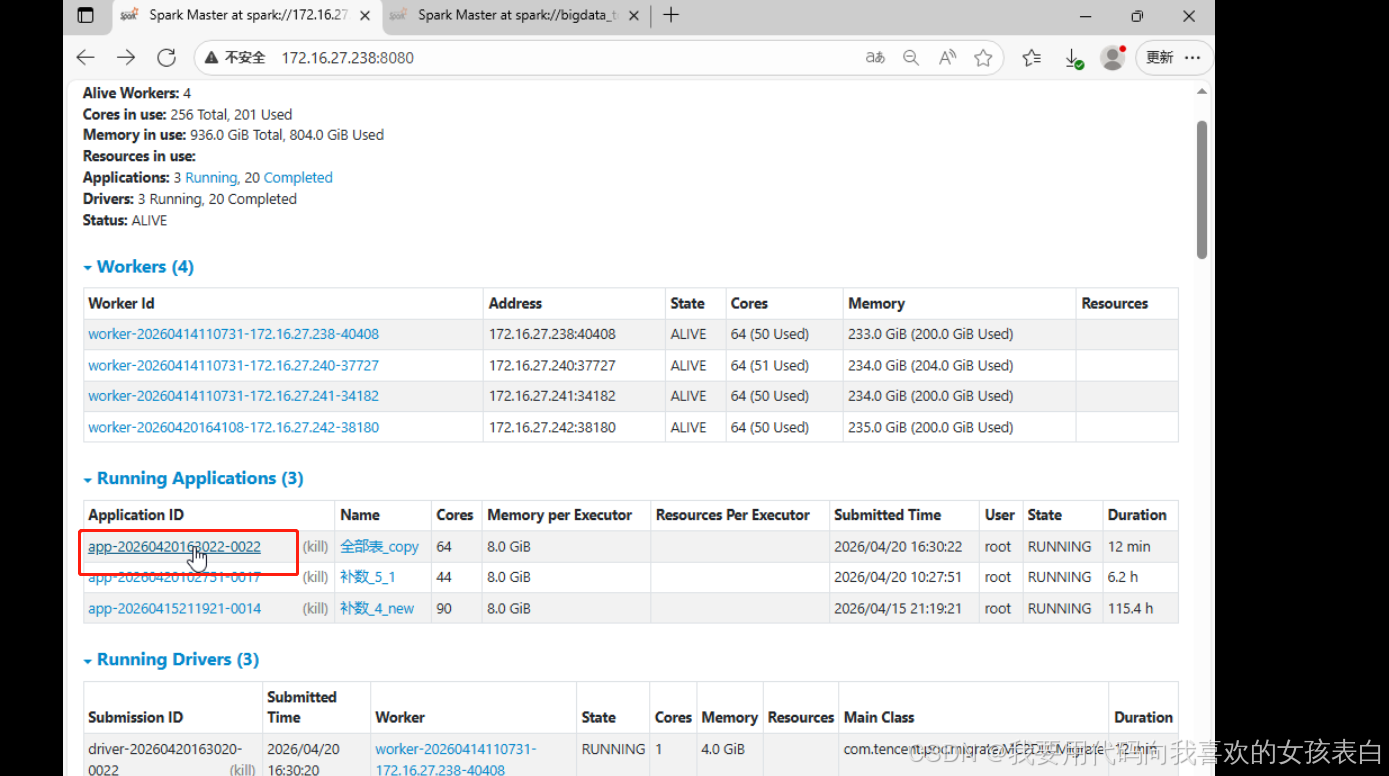The image size is (1389, 776).
Task: Go back to the previous page
Action: 86,58
